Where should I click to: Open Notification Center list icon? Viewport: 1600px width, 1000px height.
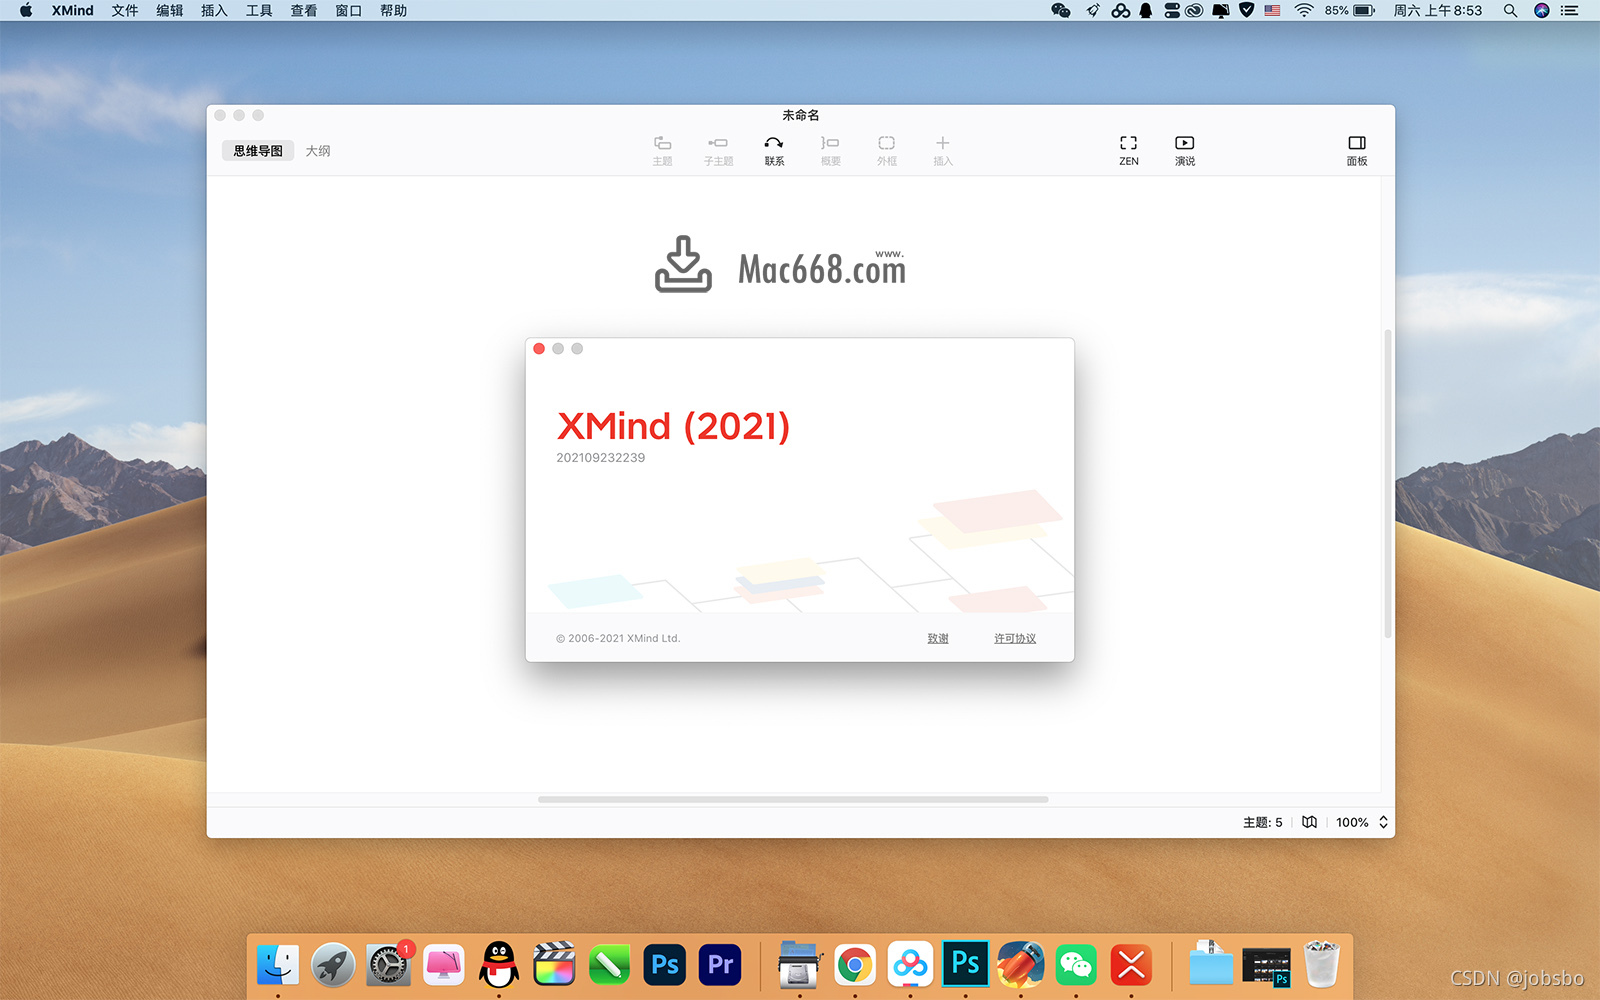(x=1570, y=10)
